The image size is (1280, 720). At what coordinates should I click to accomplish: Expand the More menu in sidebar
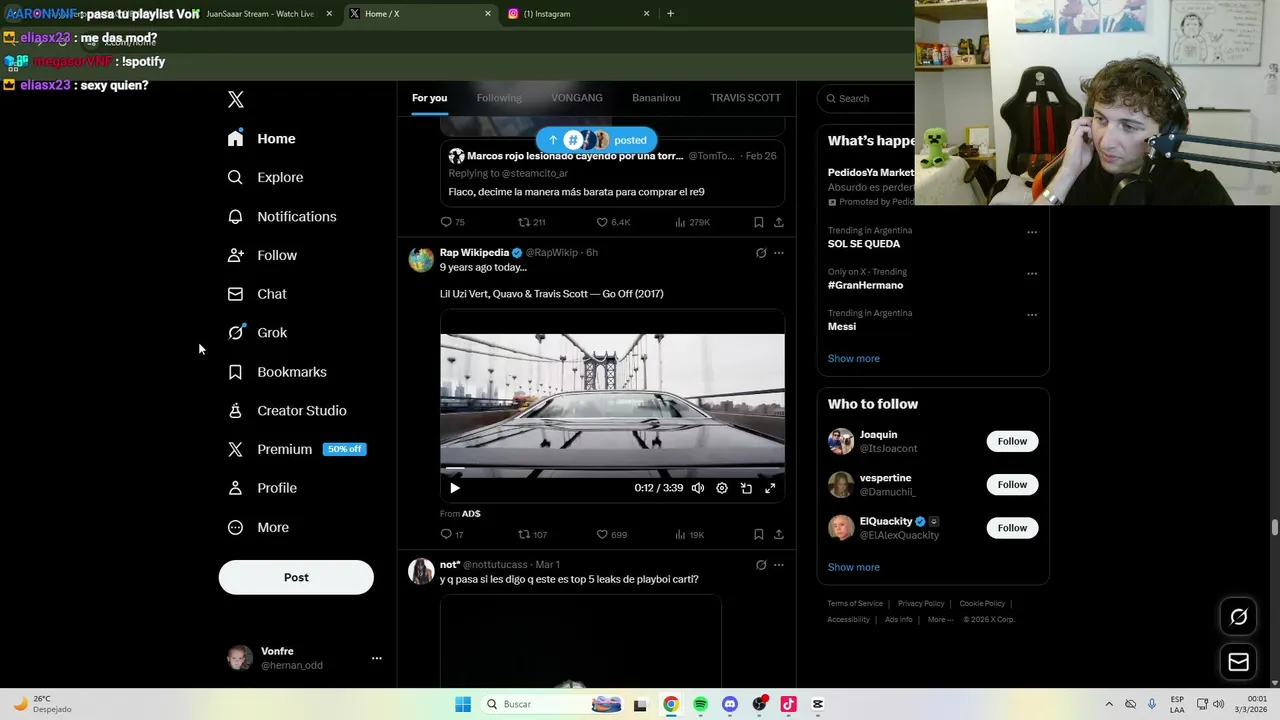click(x=259, y=527)
